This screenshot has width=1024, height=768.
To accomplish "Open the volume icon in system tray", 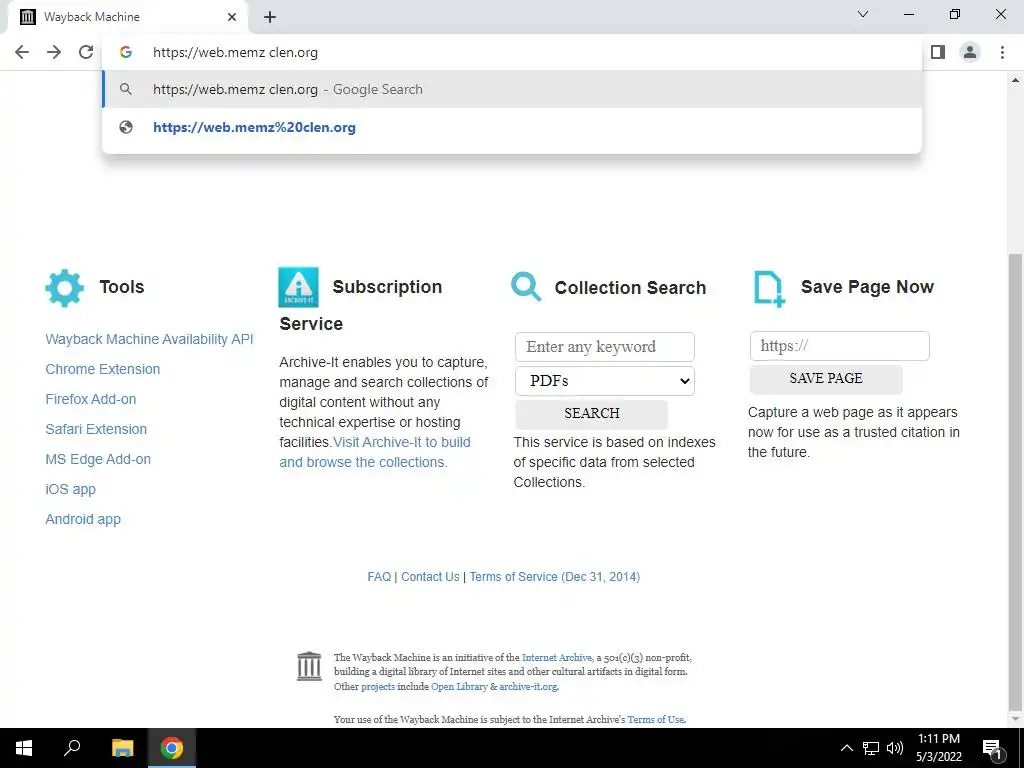I will pyautogui.click(x=895, y=748).
